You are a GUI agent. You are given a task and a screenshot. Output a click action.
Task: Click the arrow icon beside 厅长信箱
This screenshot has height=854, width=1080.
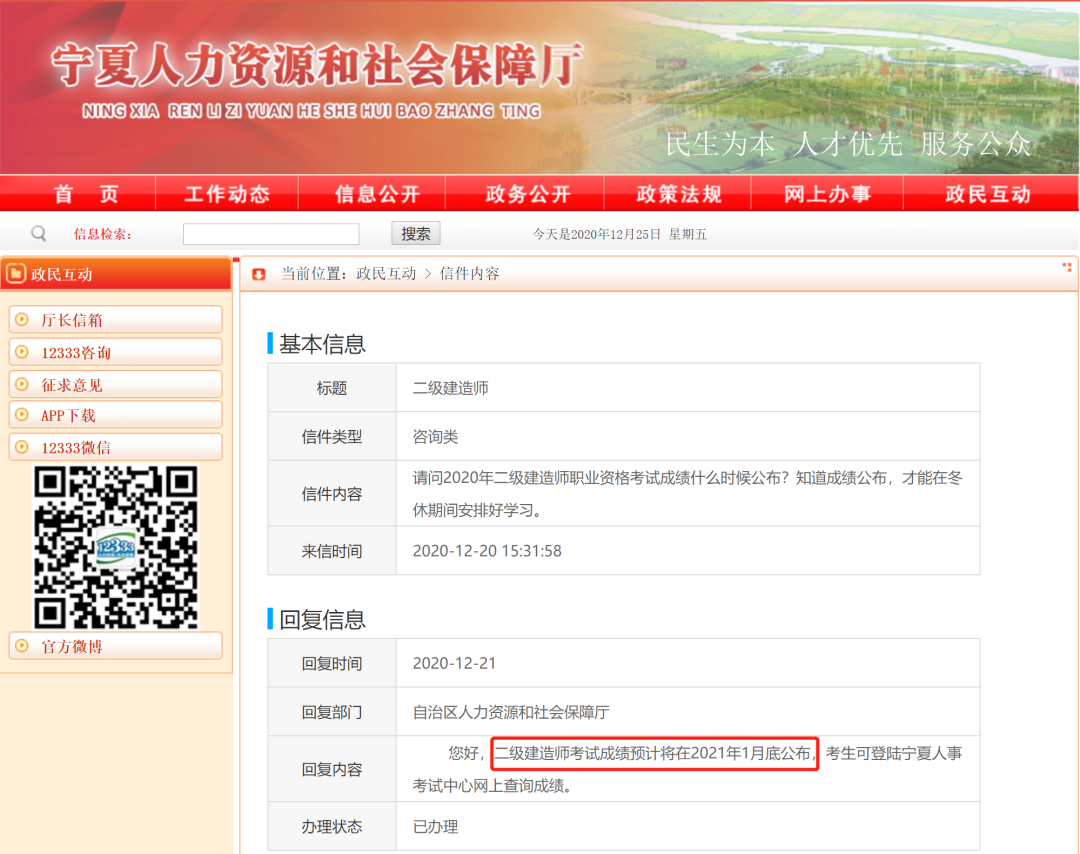click(x=22, y=320)
